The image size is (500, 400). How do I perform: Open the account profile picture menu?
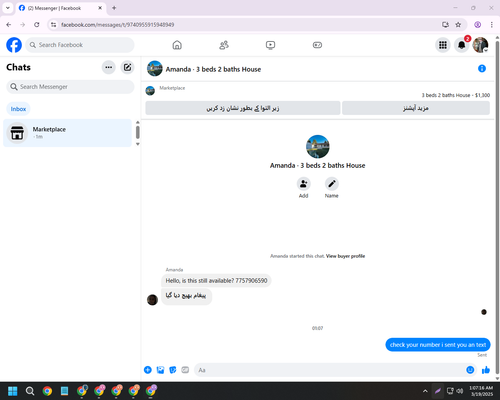[480, 45]
